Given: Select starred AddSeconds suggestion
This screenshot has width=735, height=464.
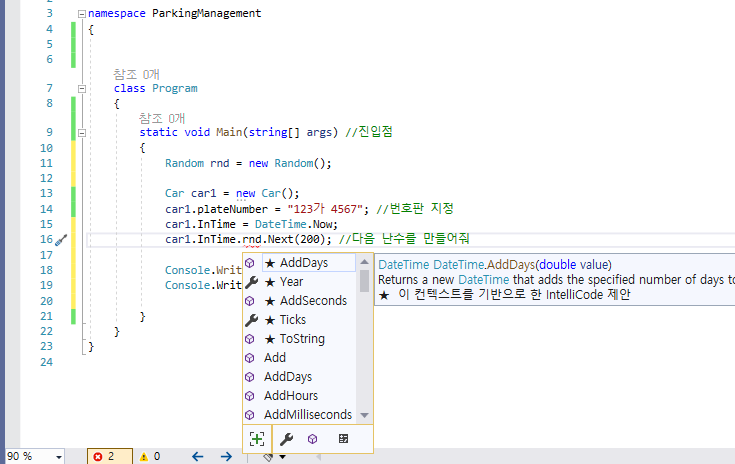Looking at the screenshot, I should click(x=306, y=301).
